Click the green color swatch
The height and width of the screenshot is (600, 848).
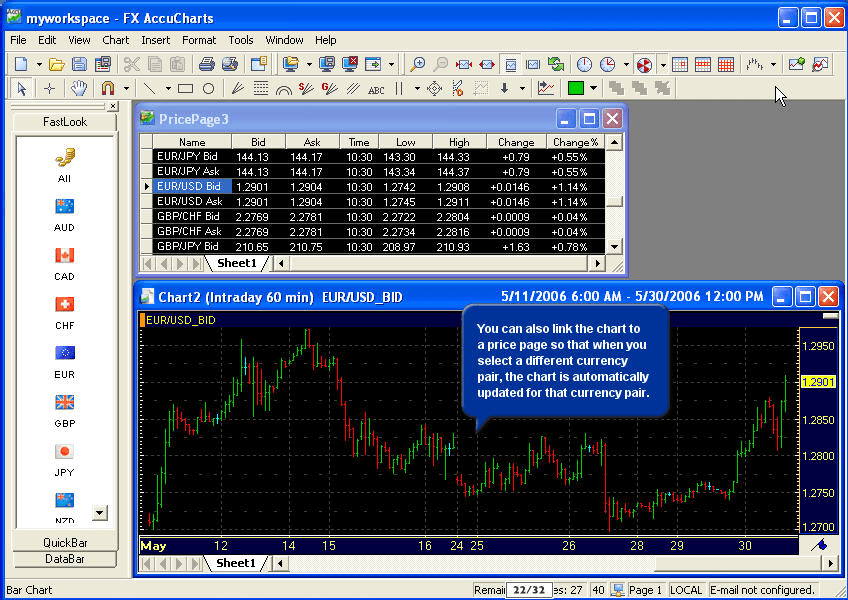[x=575, y=88]
